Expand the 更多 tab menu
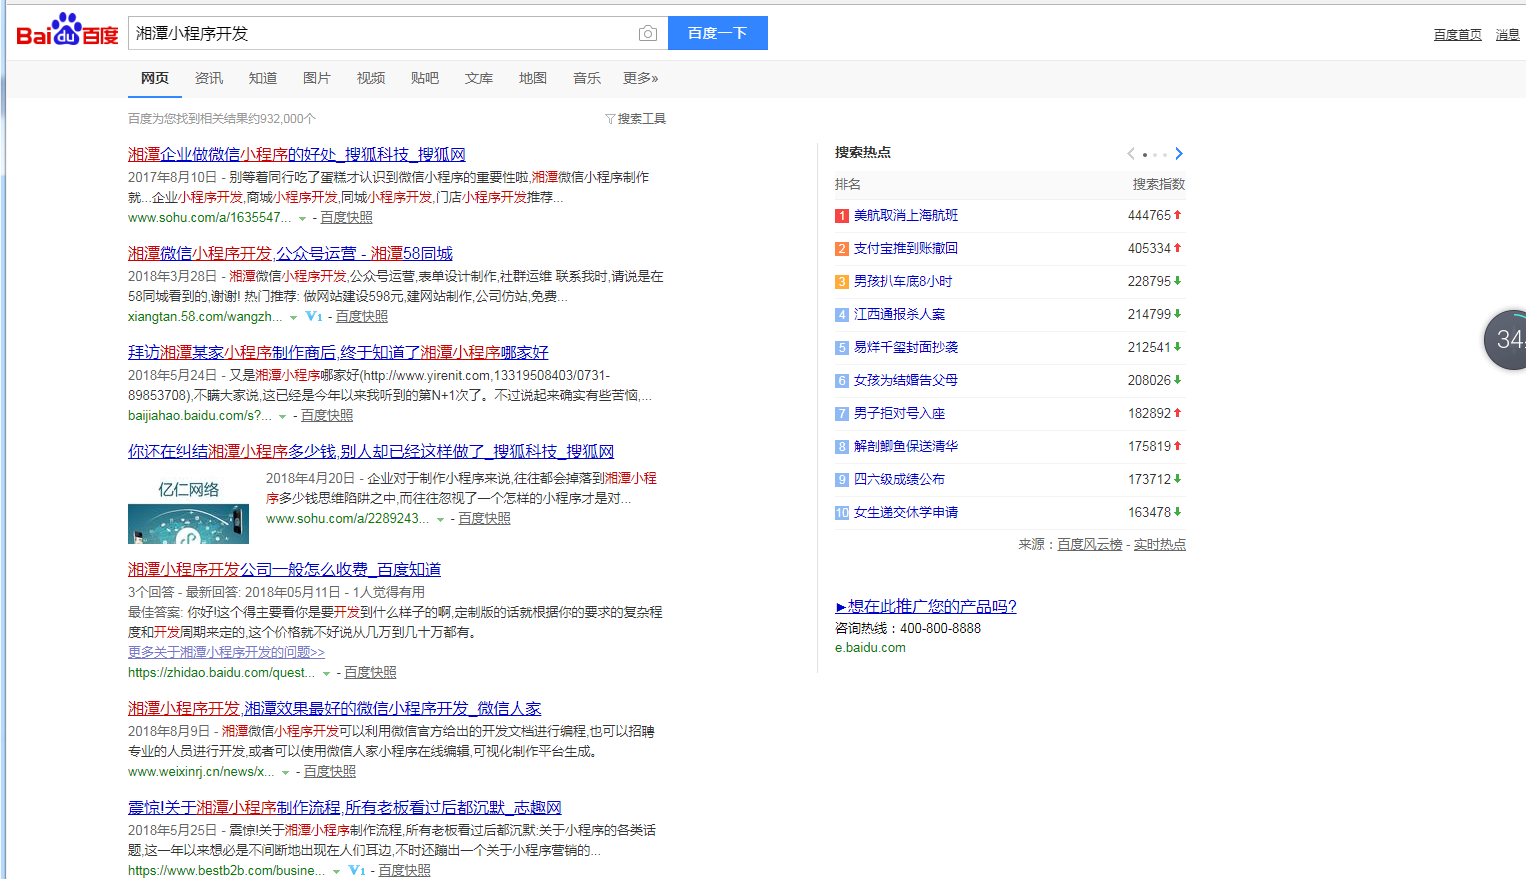The height and width of the screenshot is (879, 1526). tap(640, 78)
